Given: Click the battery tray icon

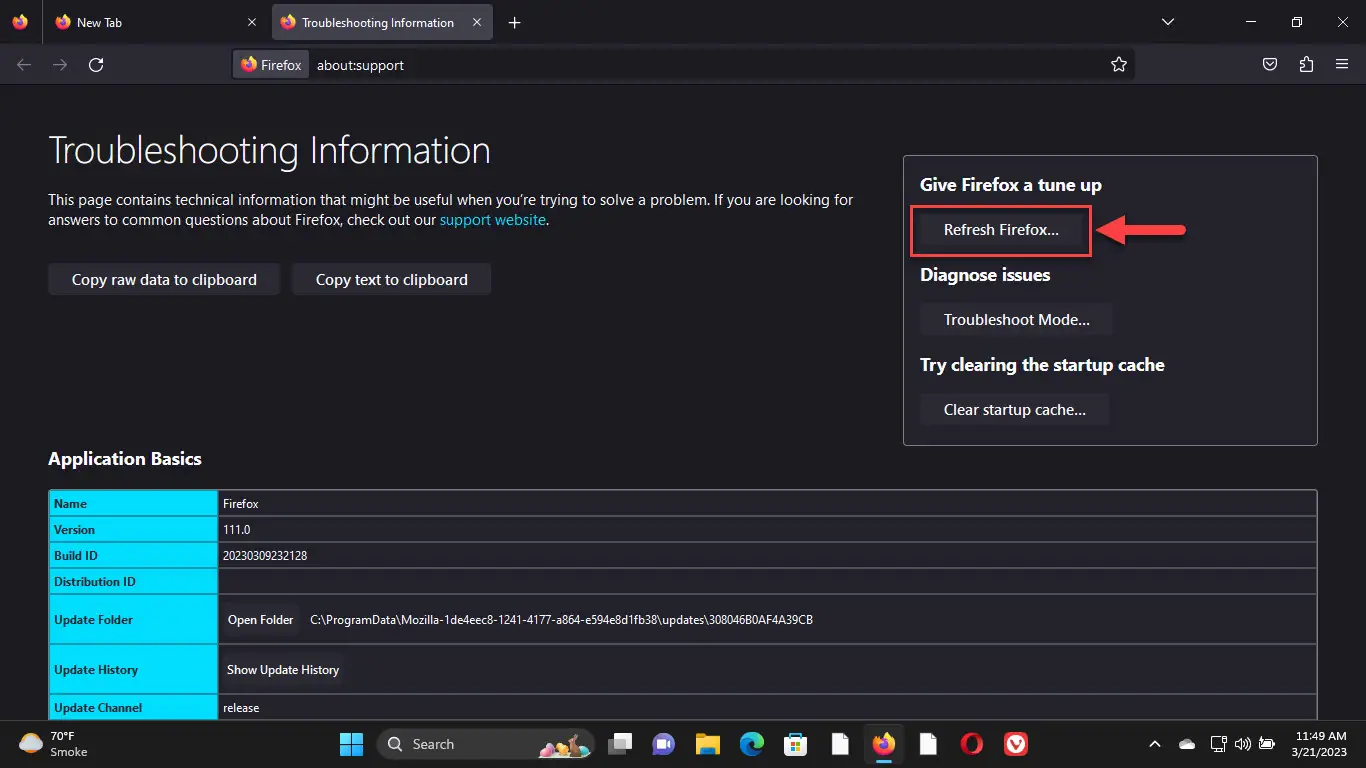Looking at the screenshot, I should pos(1267,744).
